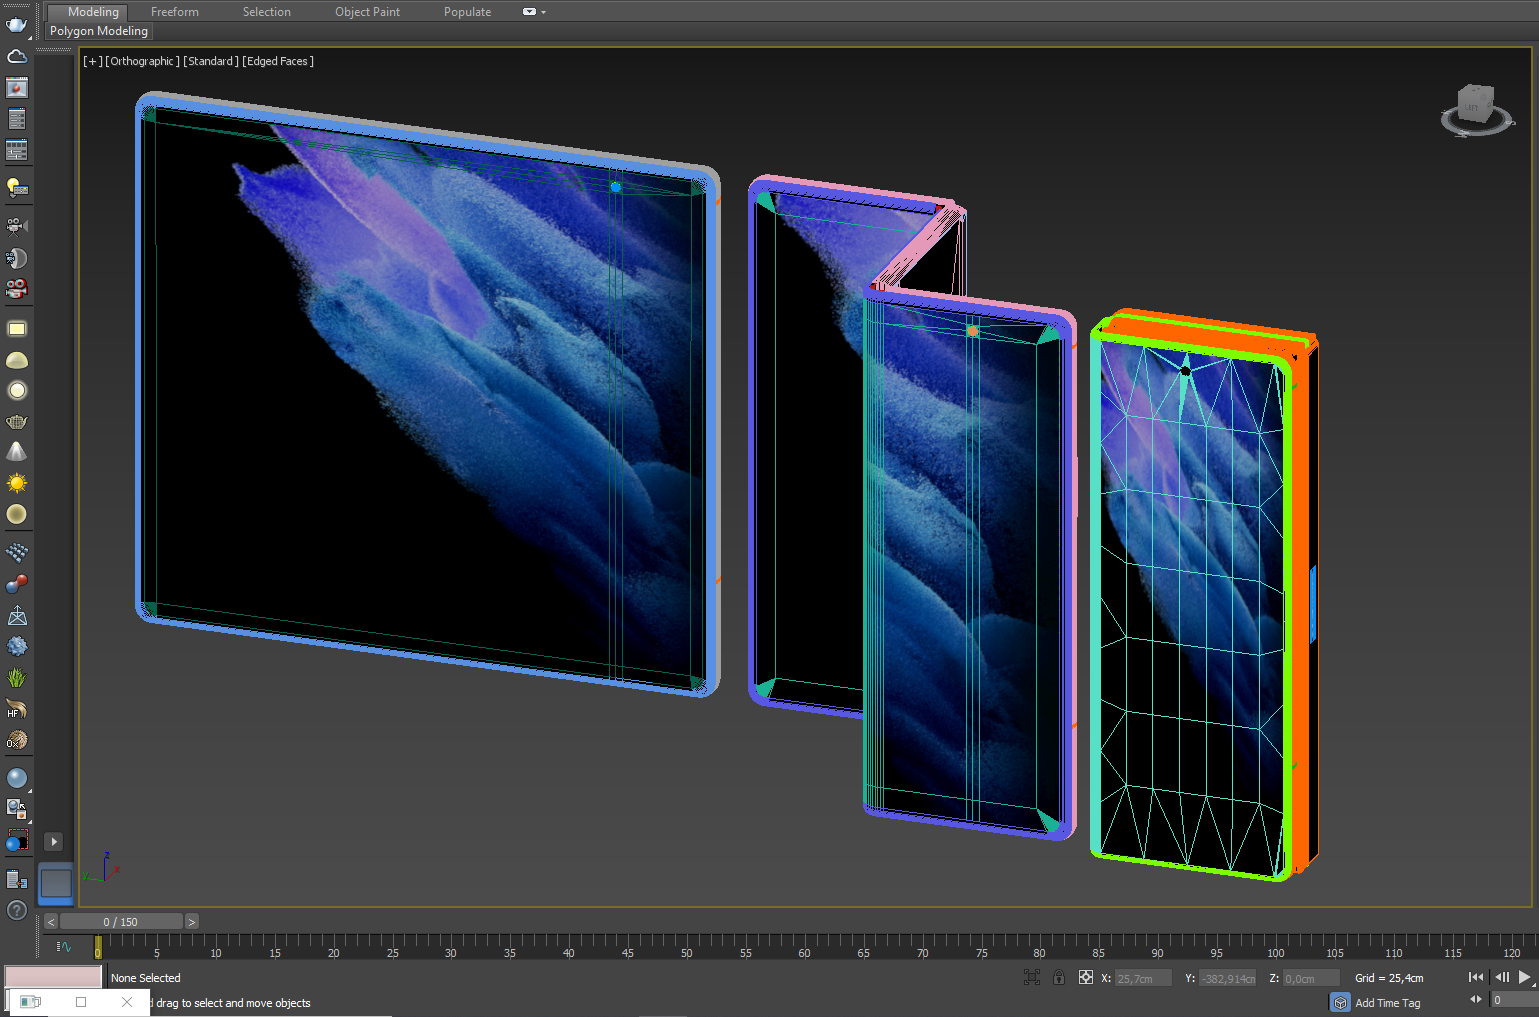The height and width of the screenshot is (1017, 1539).
Task: Toggle the selection lock padlock
Action: click(x=1059, y=978)
